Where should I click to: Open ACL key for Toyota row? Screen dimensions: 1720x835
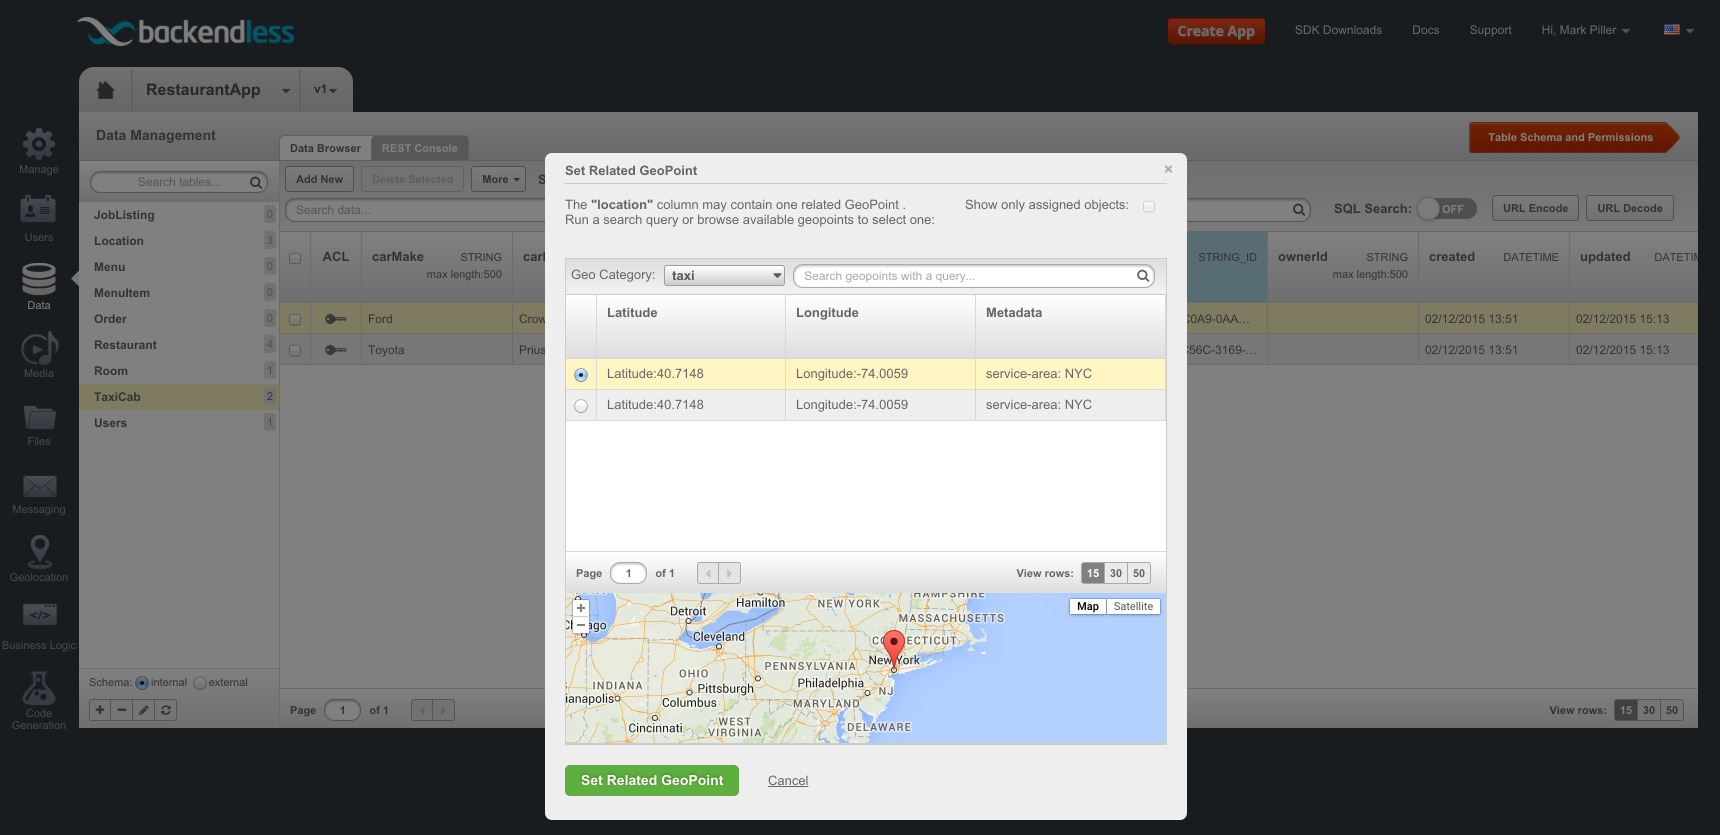pyautogui.click(x=336, y=350)
